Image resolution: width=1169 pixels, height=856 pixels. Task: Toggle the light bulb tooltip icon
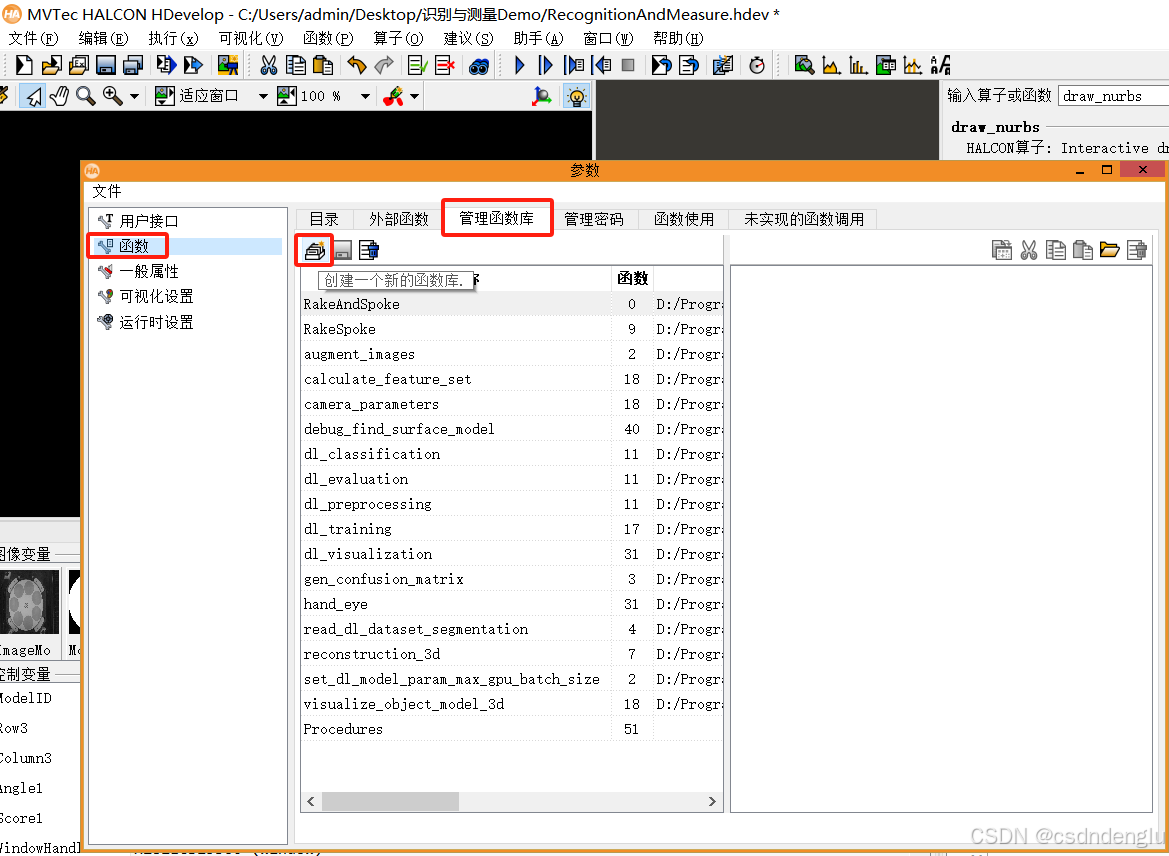tap(576, 95)
